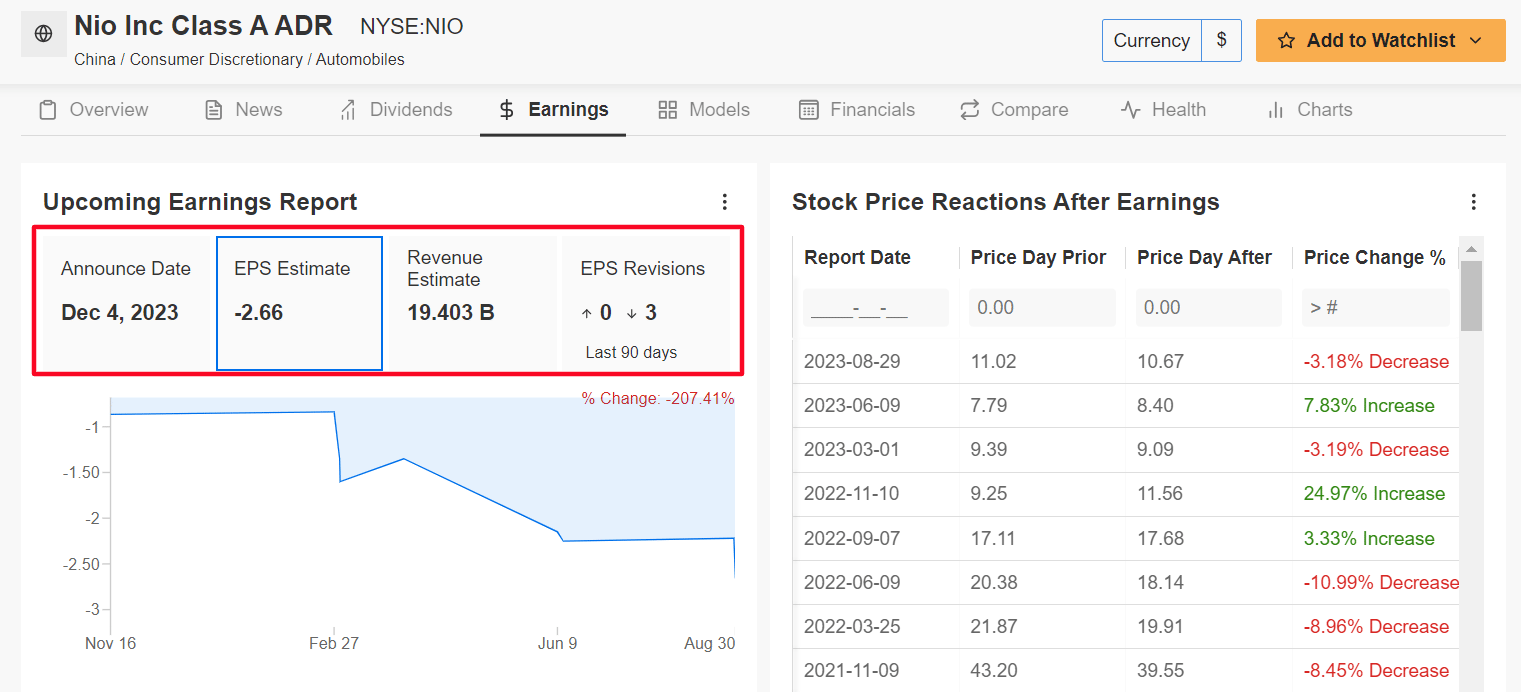Viewport: 1521px width, 692px height.
Task: Click the 24.97% Increase cell
Action: (x=1374, y=494)
